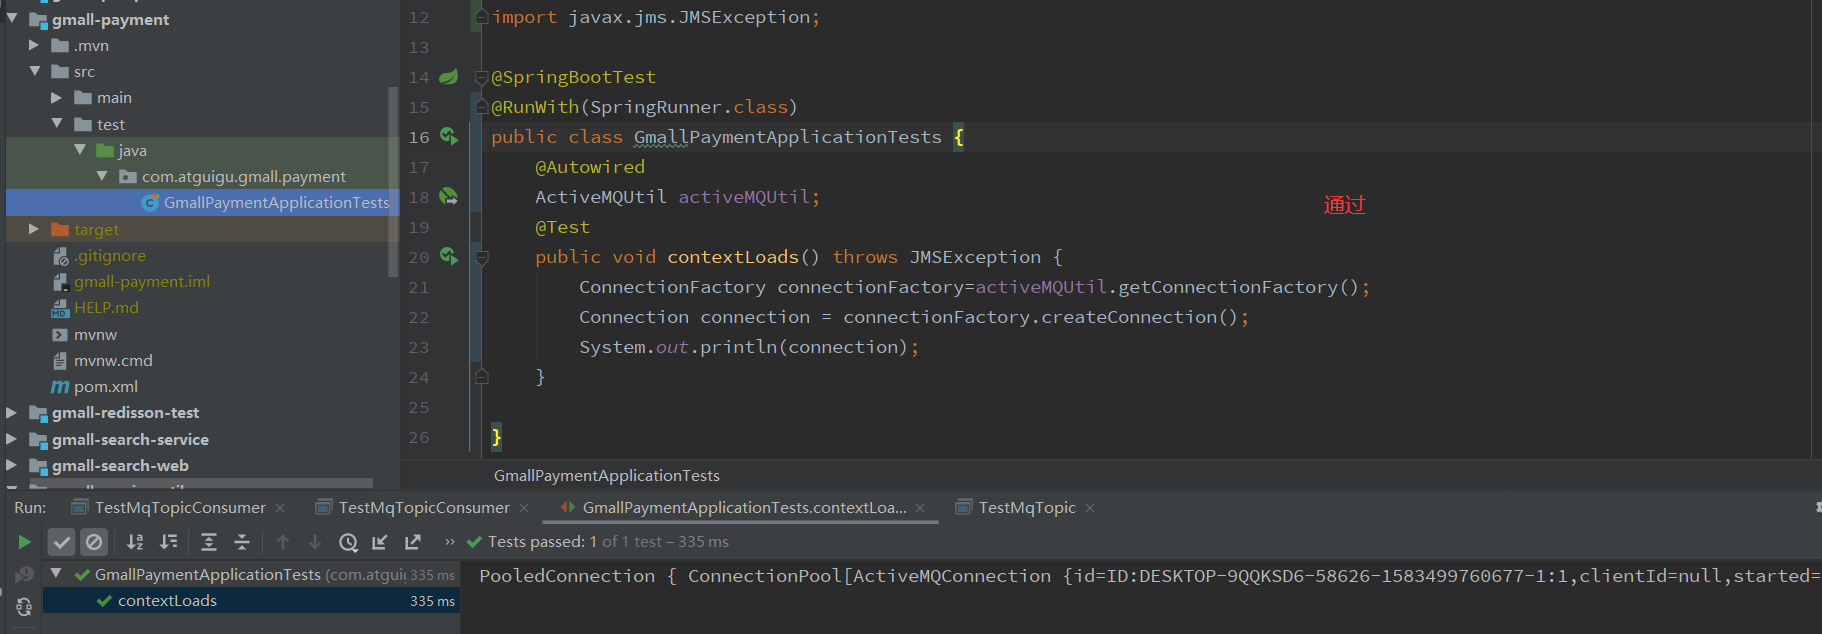Click project tree horizontal scrollbar
Viewport: 1822px width, 634px height.
(200, 484)
